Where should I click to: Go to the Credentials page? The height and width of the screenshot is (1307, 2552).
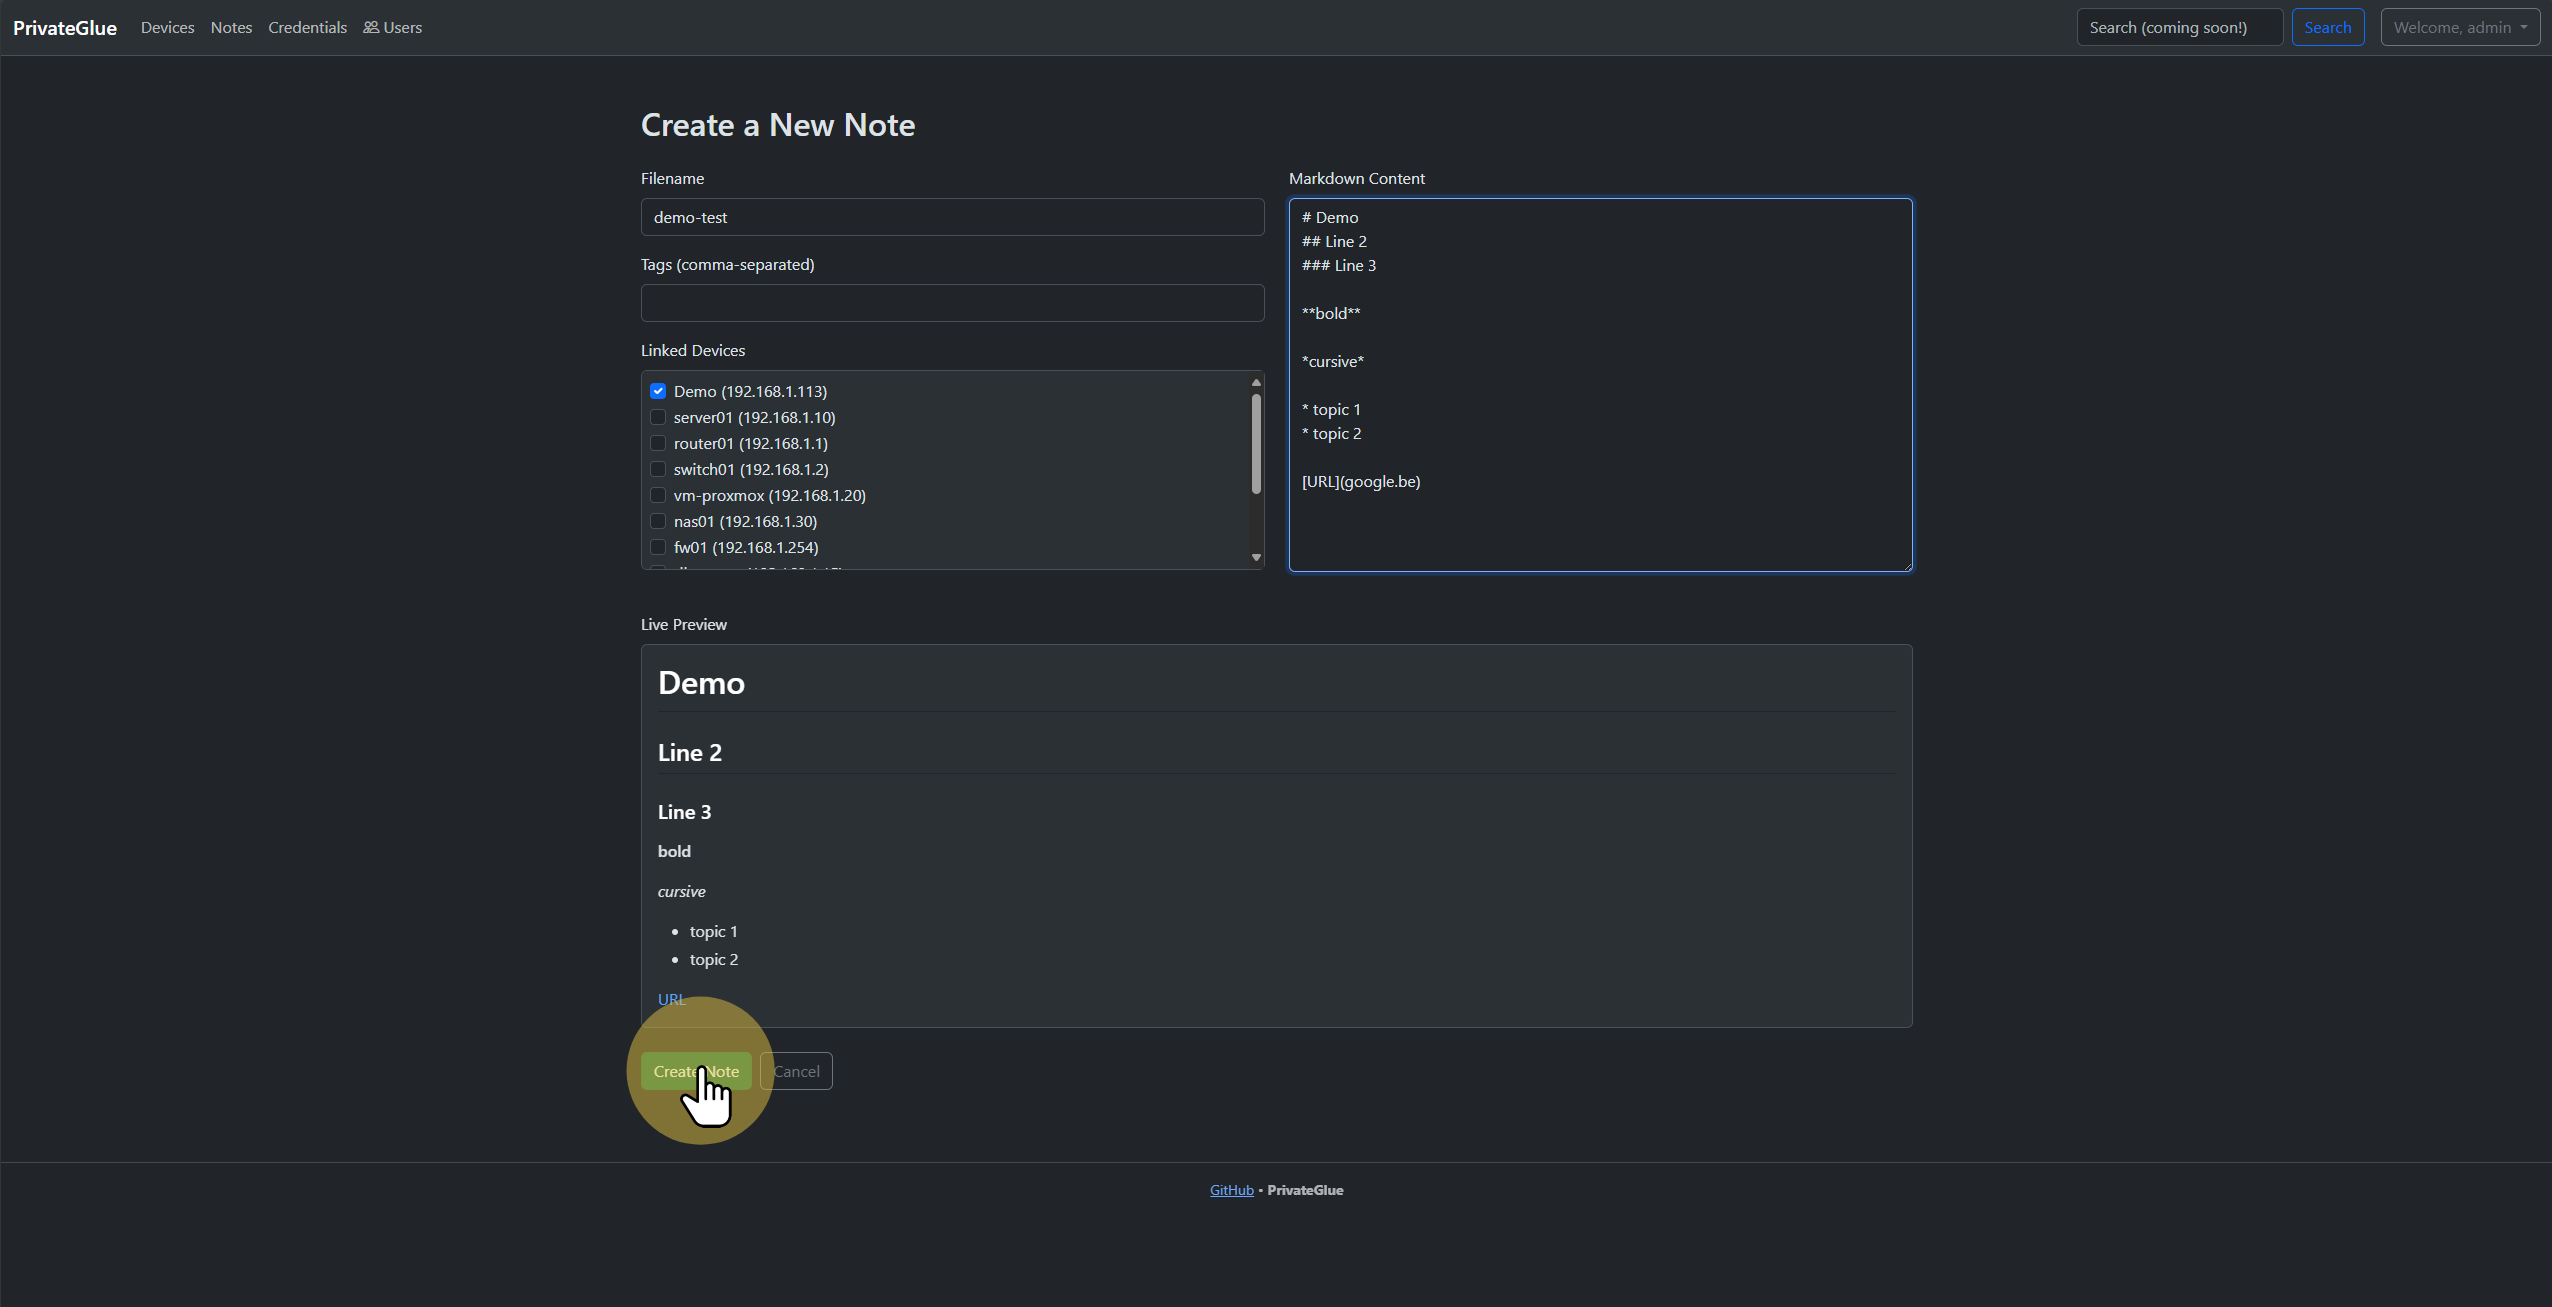[307, 28]
